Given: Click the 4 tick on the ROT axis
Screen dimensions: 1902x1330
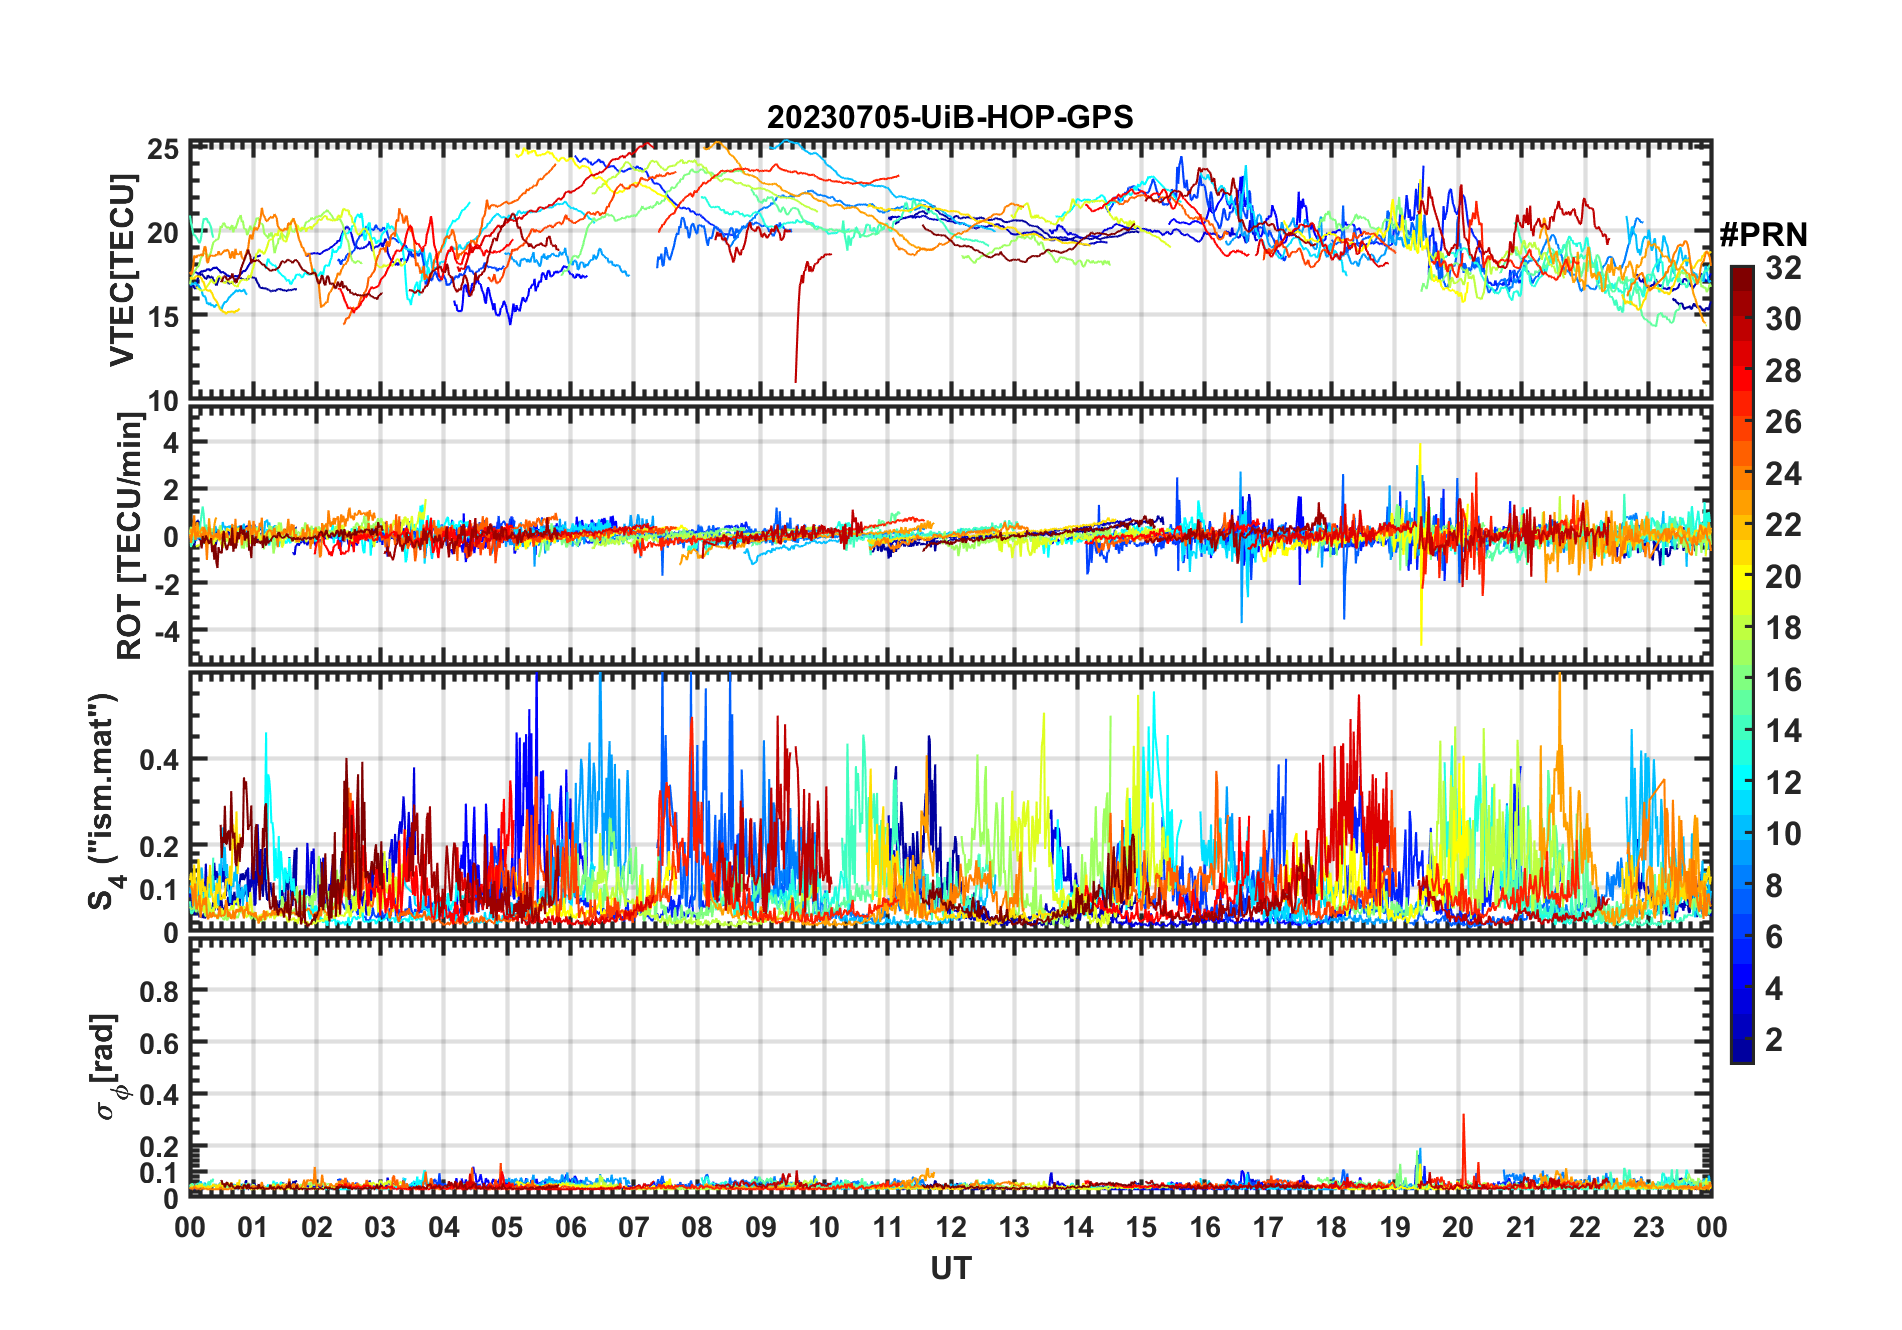Looking at the screenshot, I should click(172, 442).
